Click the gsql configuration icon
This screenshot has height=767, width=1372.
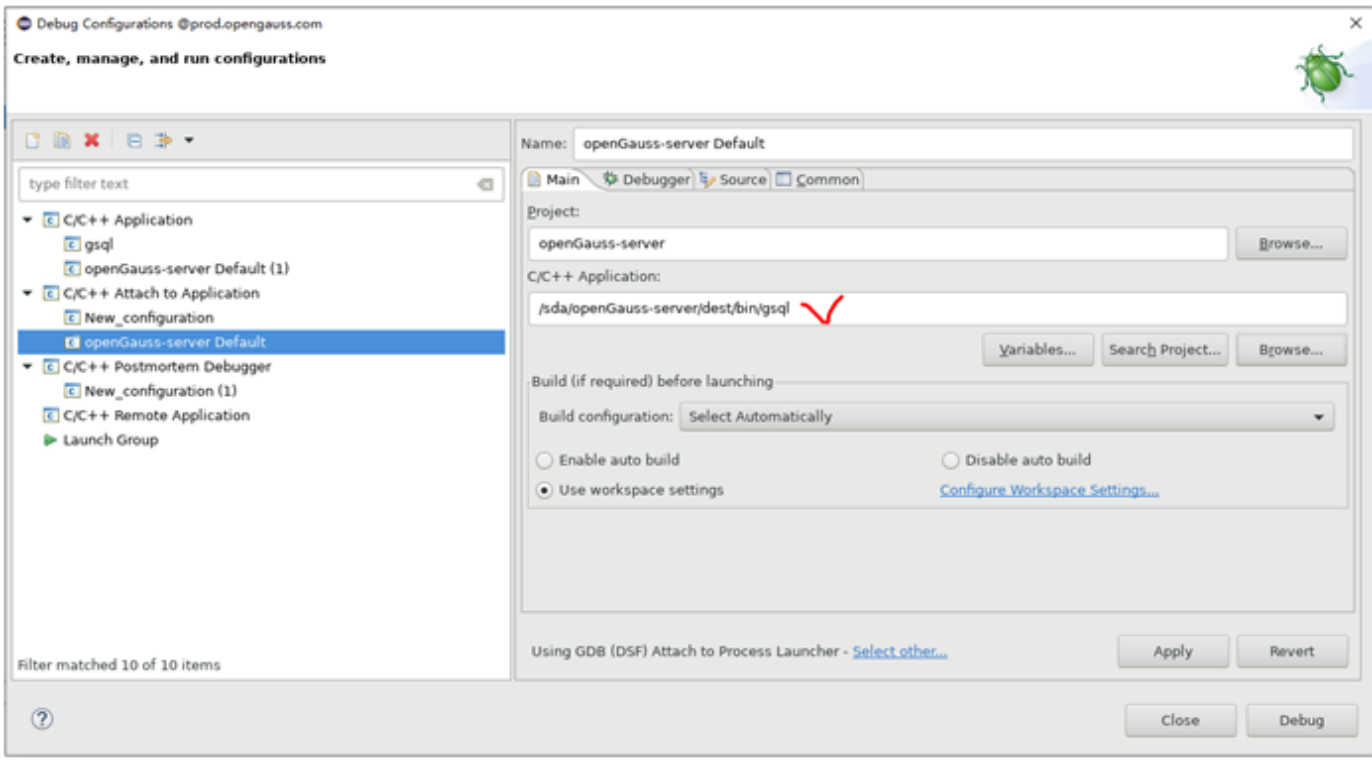click(x=72, y=244)
